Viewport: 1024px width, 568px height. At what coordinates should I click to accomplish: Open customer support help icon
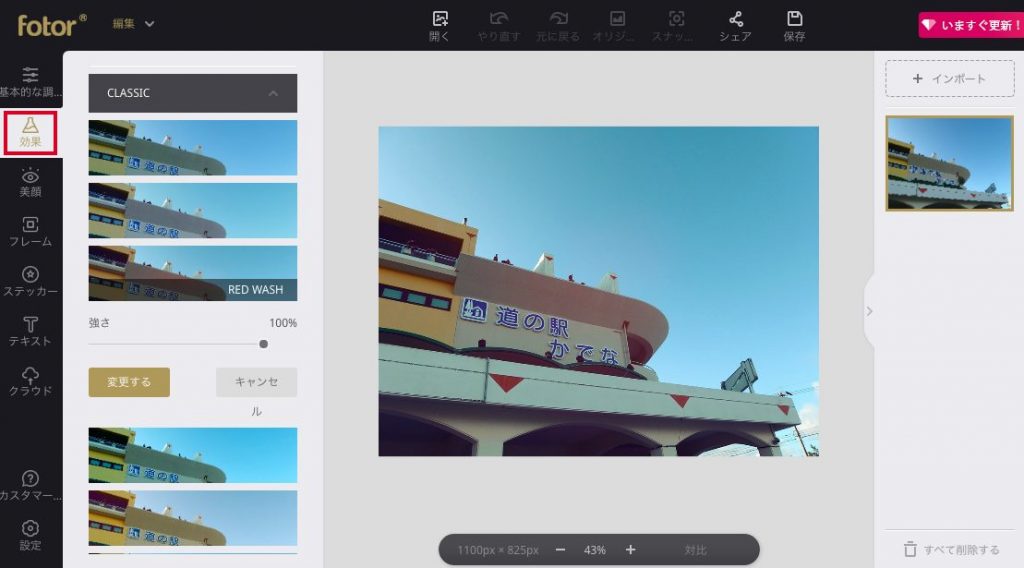click(30, 486)
